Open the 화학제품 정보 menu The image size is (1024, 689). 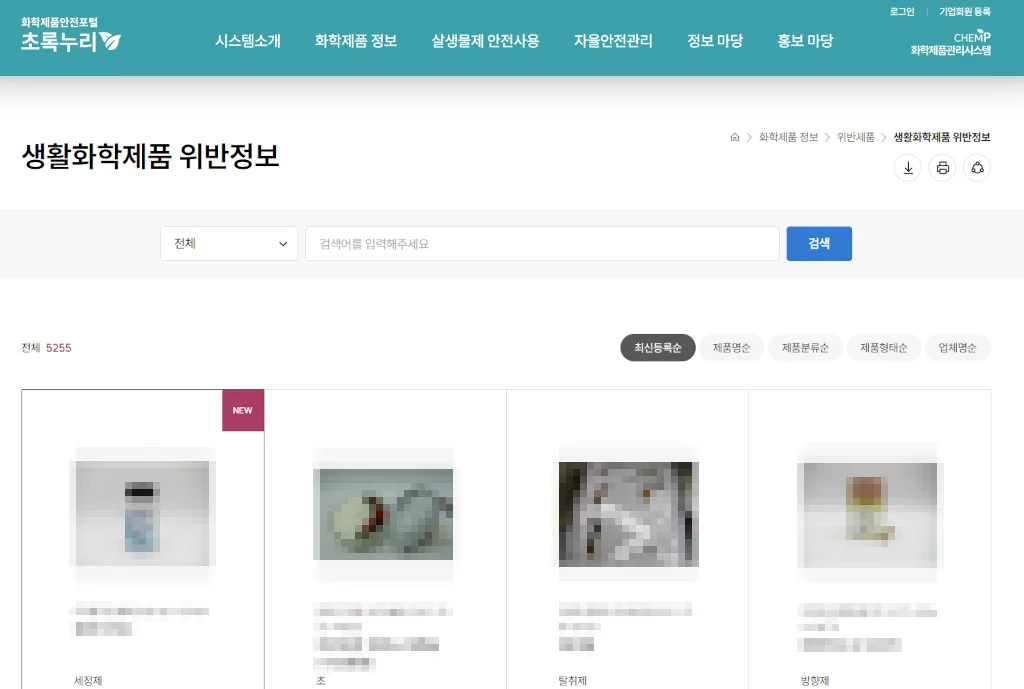pyautogui.click(x=356, y=41)
